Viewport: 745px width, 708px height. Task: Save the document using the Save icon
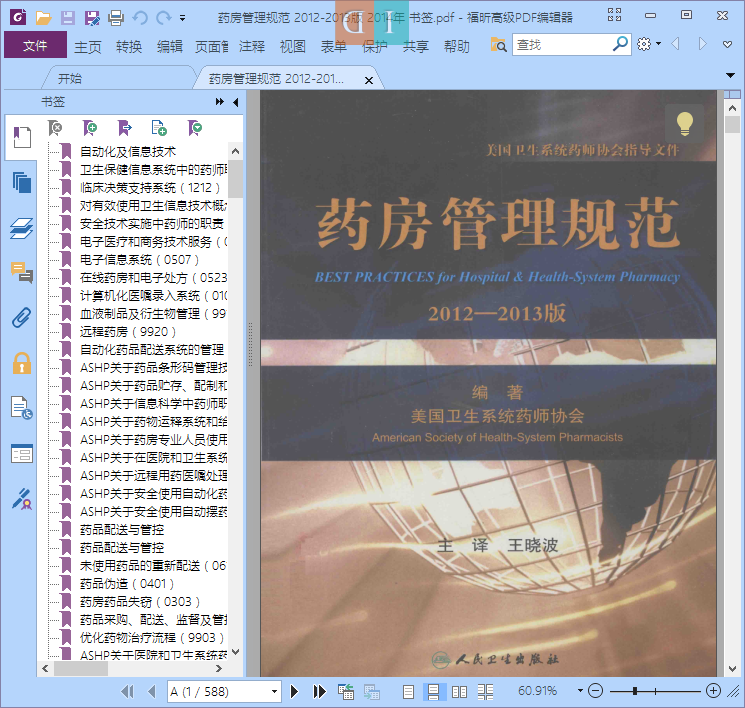(67, 18)
